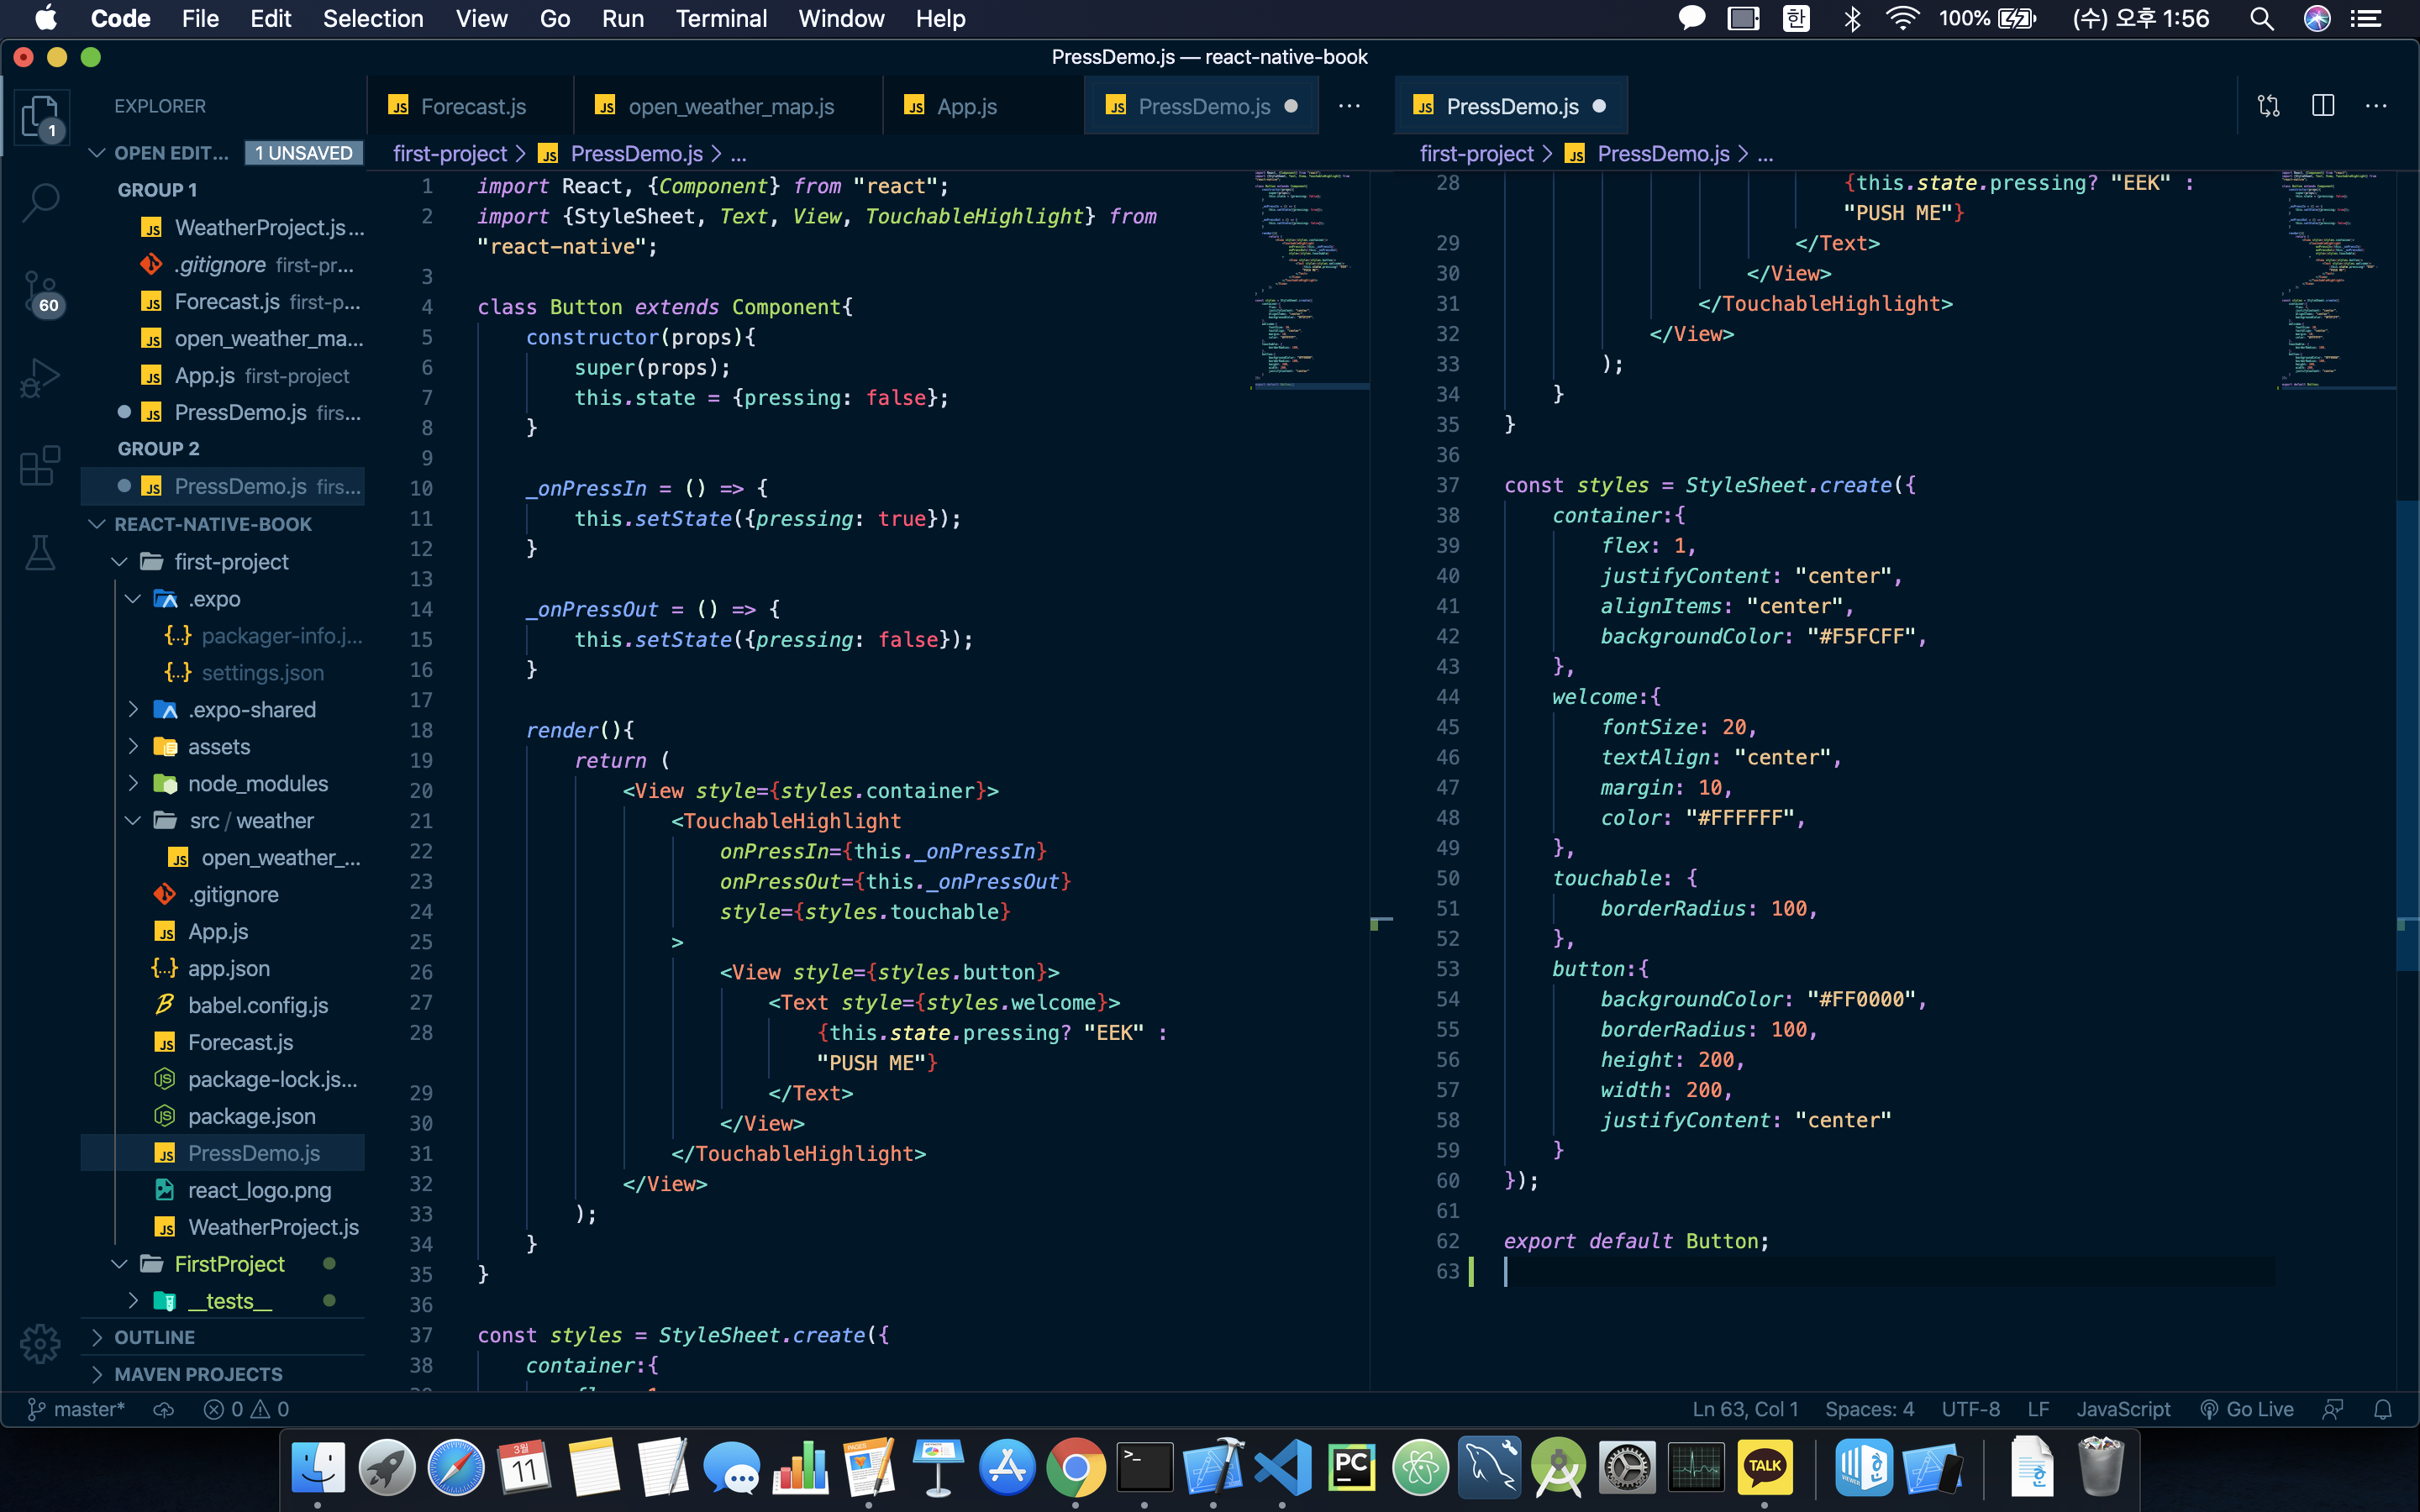
Task: Click the Manage gear icon
Action: [x=40, y=1343]
